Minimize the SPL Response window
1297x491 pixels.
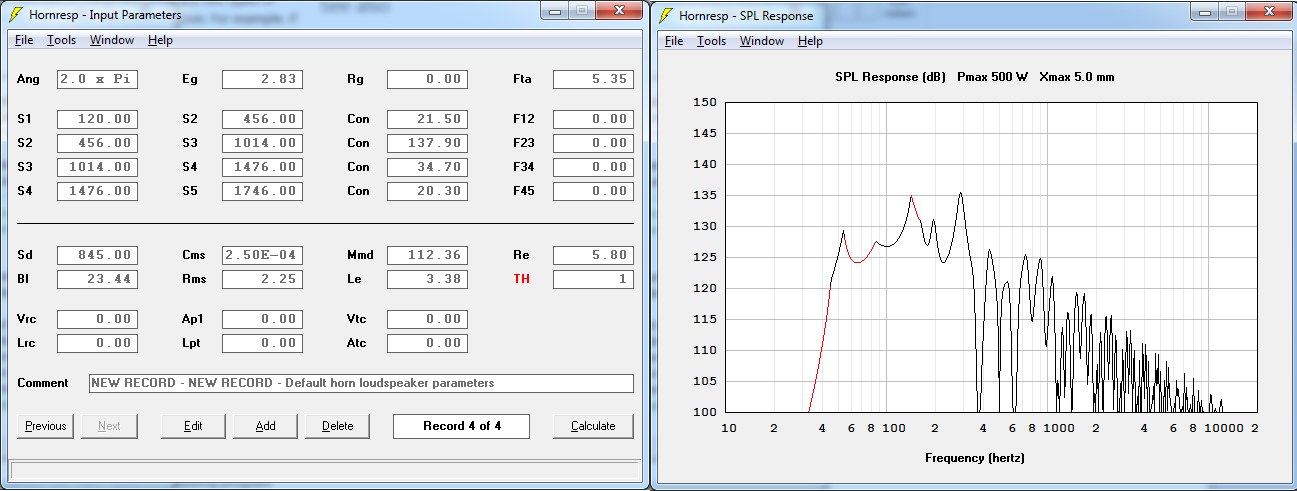(1204, 11)
